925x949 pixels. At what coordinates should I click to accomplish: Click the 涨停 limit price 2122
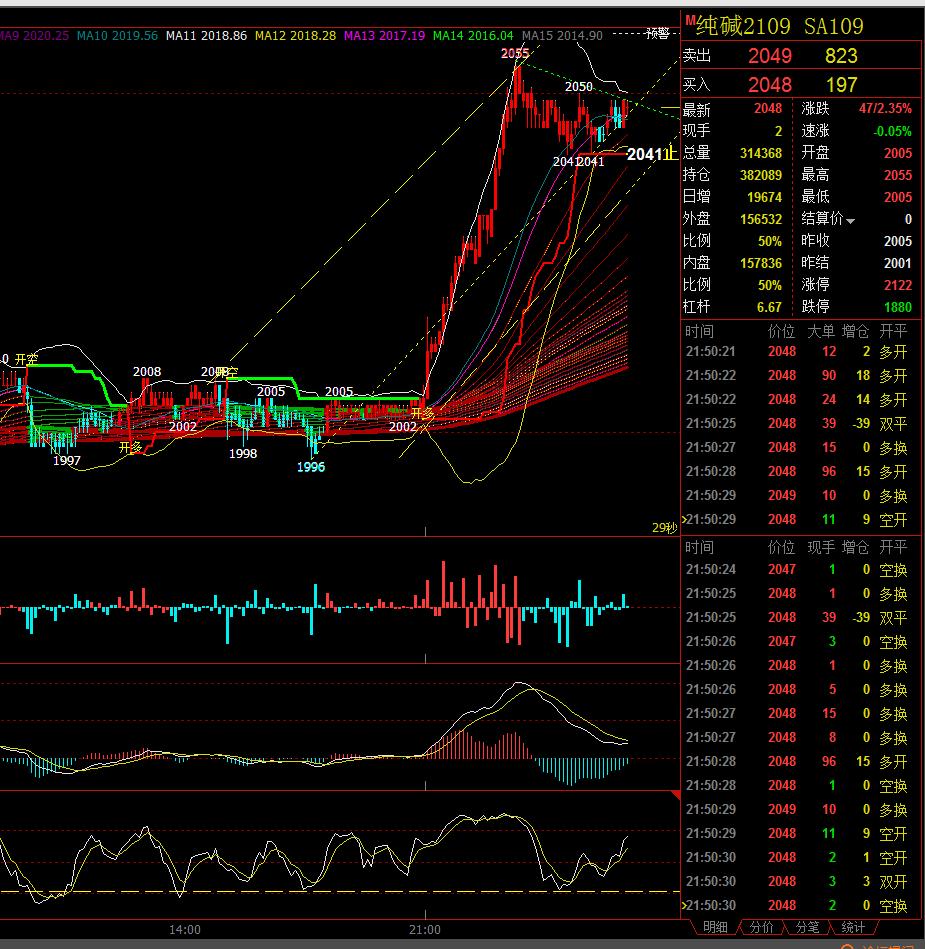tap(898, 285)
